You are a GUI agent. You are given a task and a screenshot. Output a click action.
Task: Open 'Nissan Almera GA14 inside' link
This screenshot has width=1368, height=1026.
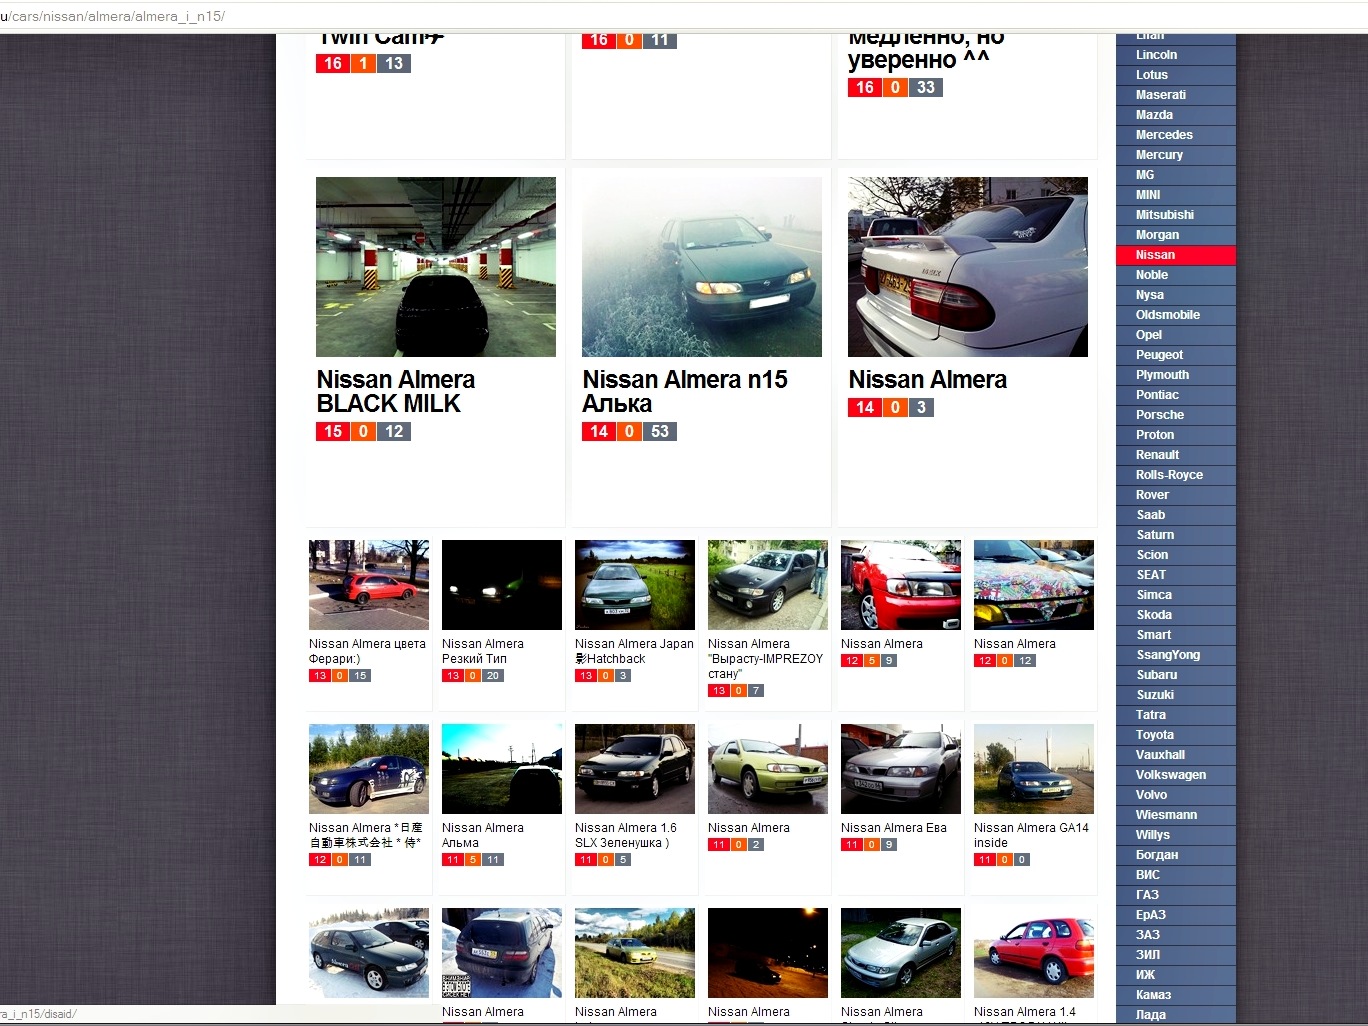1031,835
